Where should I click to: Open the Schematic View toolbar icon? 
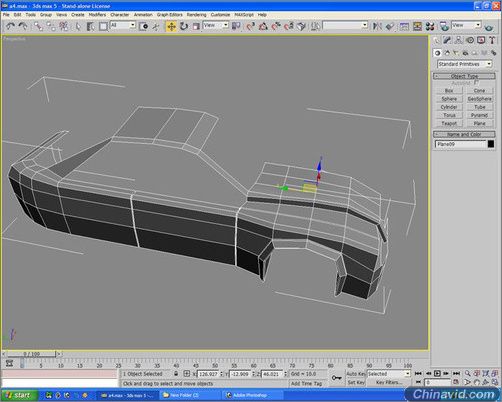pos(417,26)
